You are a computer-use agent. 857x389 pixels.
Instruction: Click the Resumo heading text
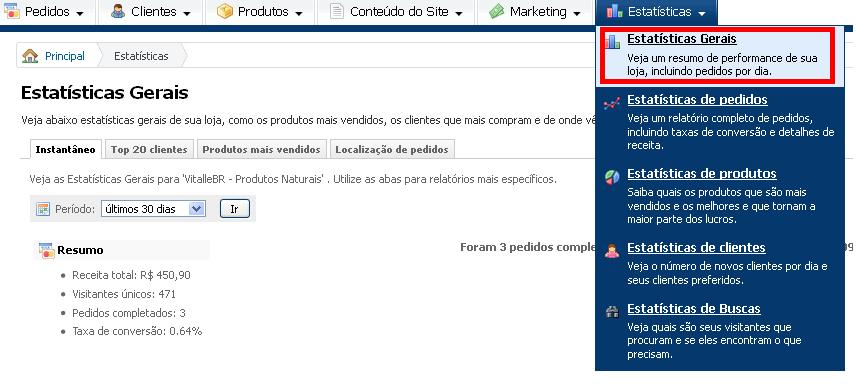click(x=80, y=250)
